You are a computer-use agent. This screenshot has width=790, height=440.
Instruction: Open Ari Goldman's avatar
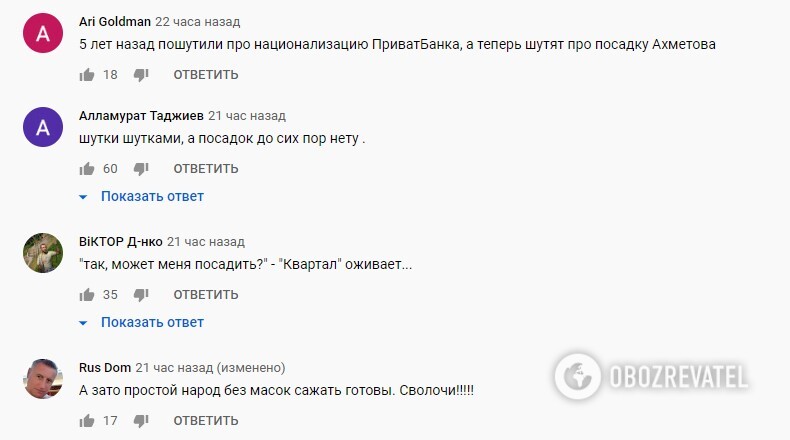(43, 34)
